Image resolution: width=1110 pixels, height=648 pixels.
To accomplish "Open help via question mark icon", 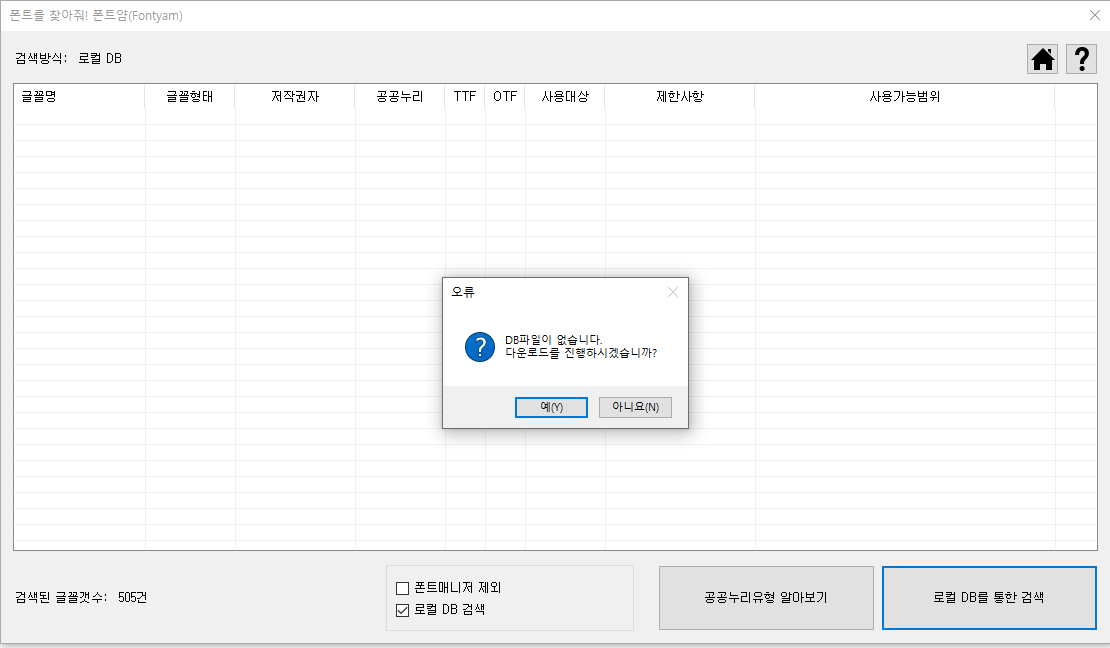I will [x=1081, y=59].
